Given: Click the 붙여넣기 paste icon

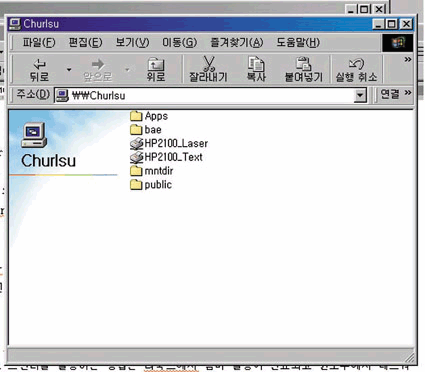Looking at the screenshot, I should [303, 64].
